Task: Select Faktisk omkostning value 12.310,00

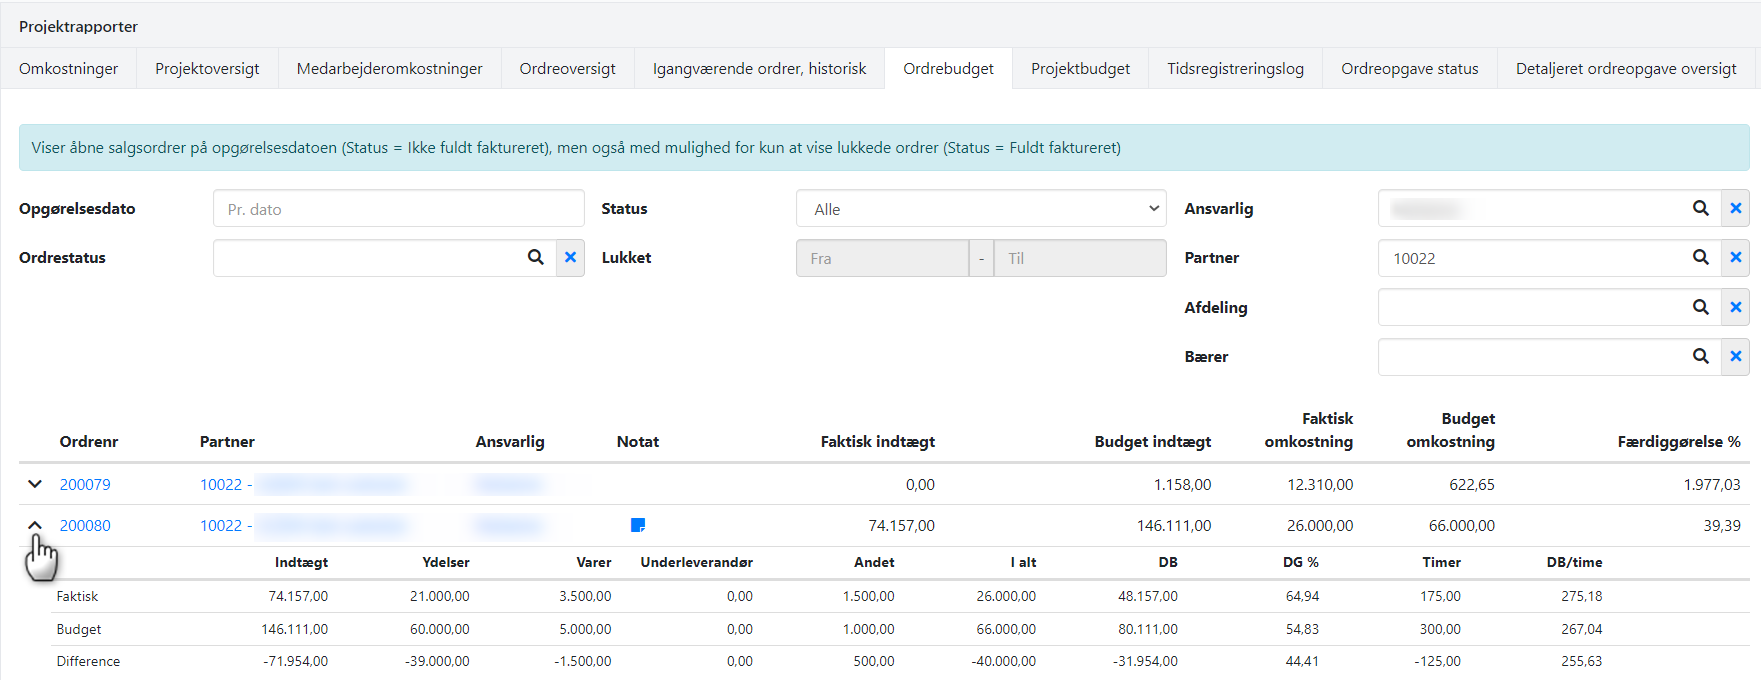Action: tap(1320, 484)
